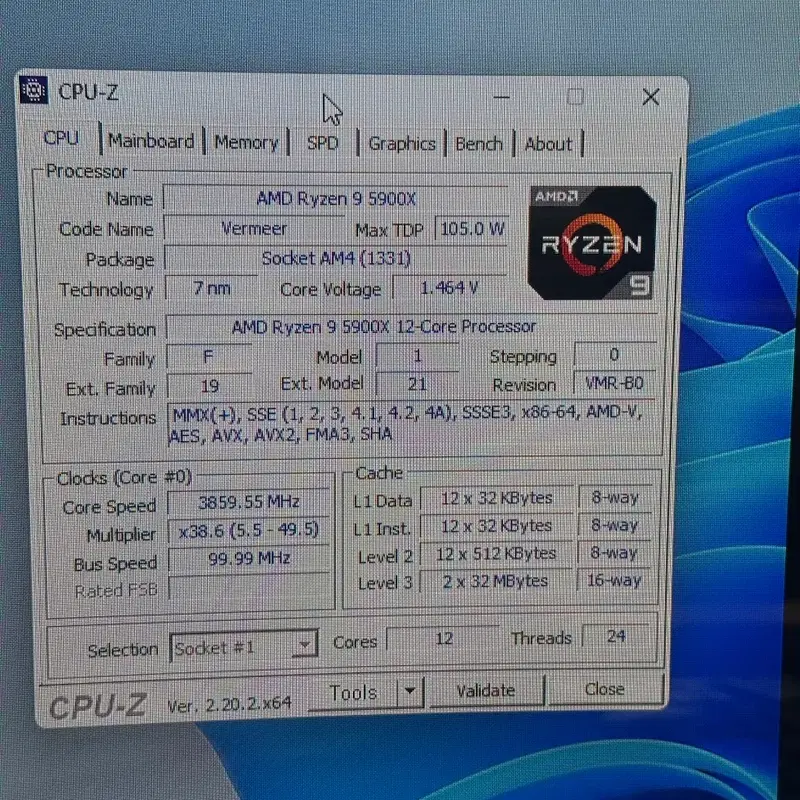Open the Socket #1 selection dropdown
The image size is (800, 800).
pos(244,647)
